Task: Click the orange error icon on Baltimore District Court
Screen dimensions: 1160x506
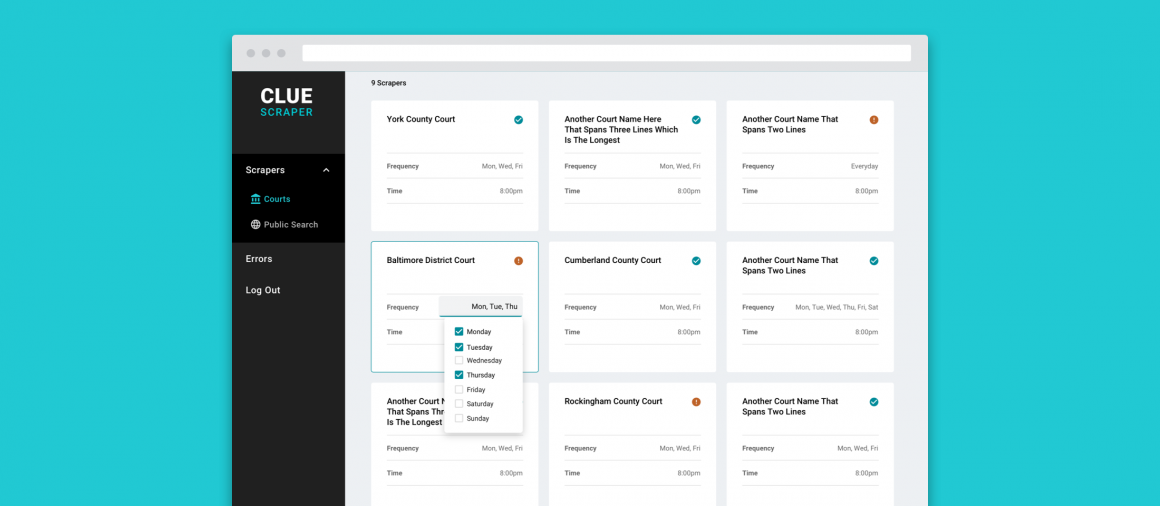Action: click(x=519, y=260)
